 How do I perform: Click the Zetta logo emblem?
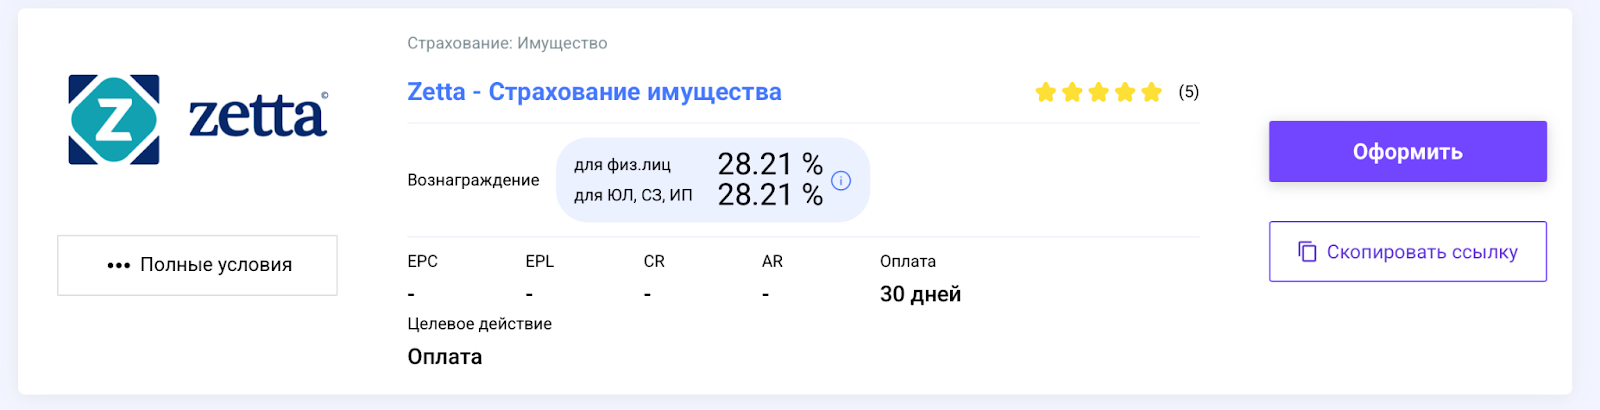(x=114, y=119)
